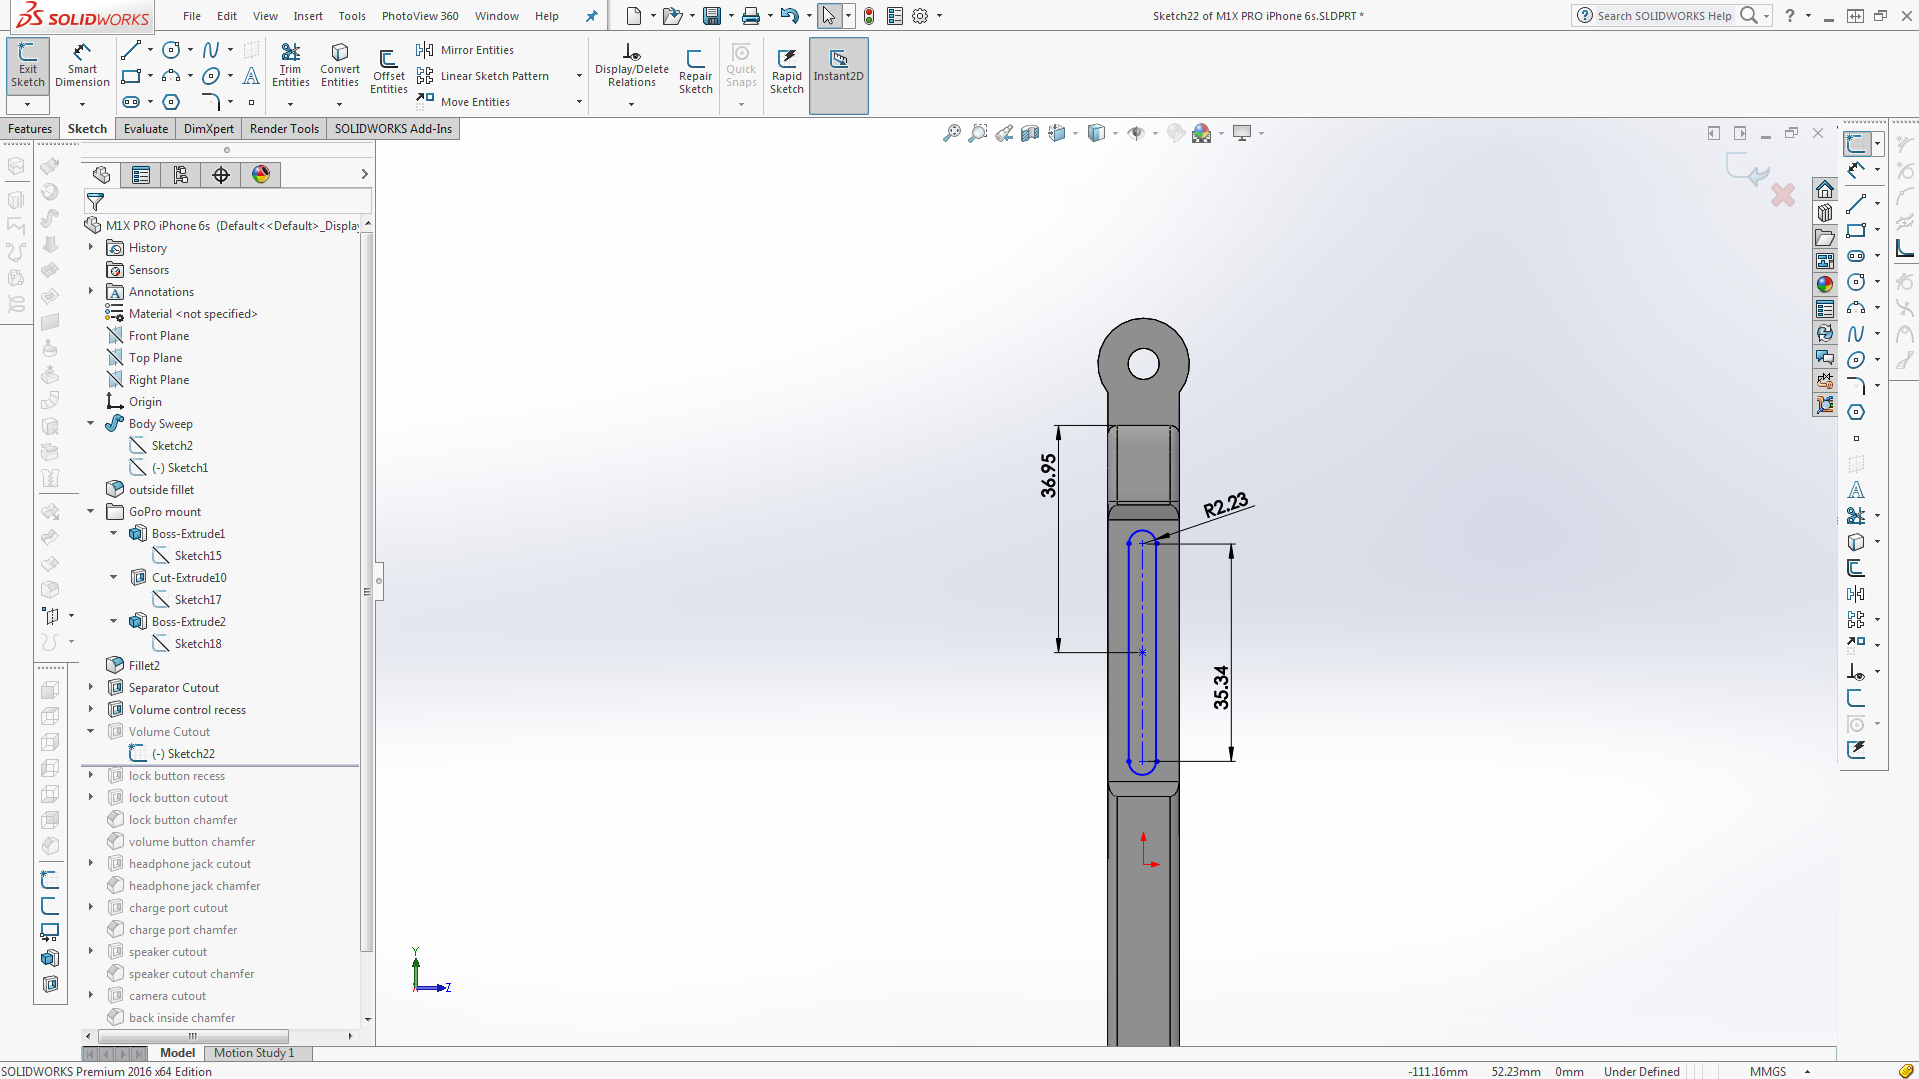Click the Undo arrow icon

(x=789, y=16)
